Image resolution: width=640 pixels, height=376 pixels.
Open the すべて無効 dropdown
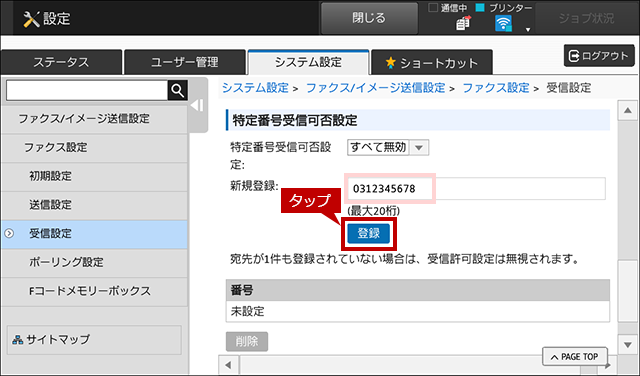pos(388,147)
